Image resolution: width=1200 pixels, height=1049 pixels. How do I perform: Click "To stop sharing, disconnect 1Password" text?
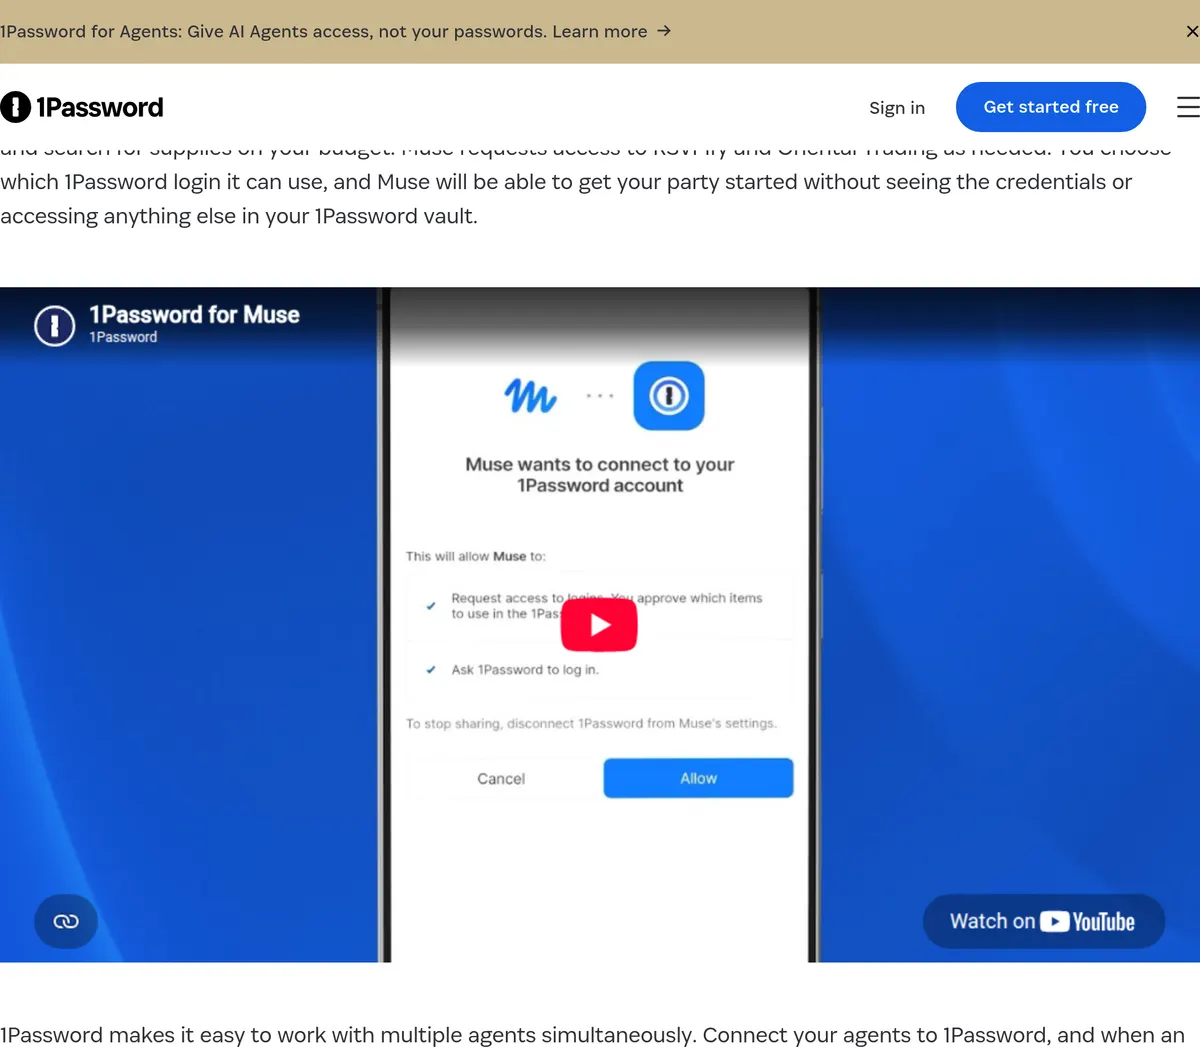(x=591, y=723)
